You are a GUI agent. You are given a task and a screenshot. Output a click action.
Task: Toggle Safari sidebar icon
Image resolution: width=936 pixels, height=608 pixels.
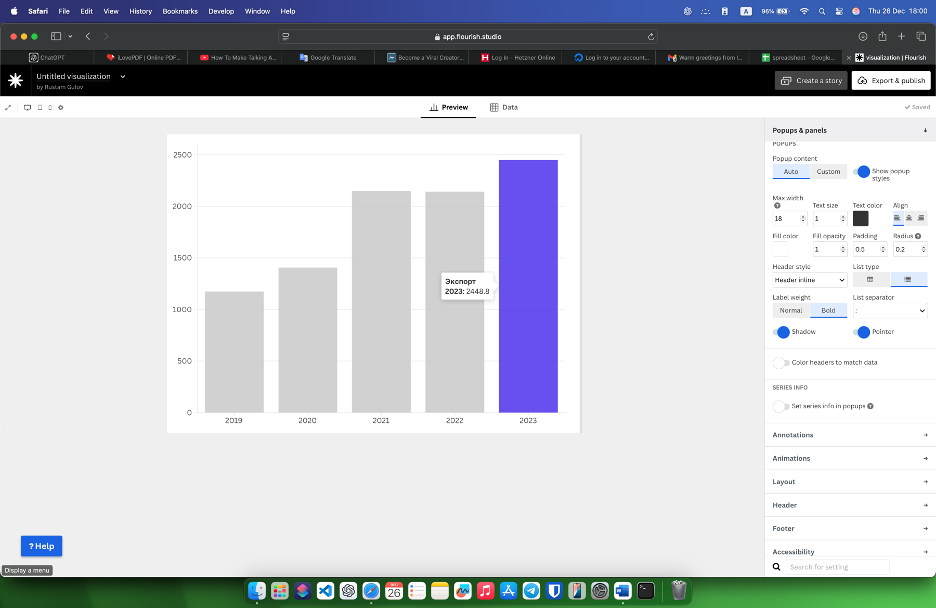tap(56, 36)
